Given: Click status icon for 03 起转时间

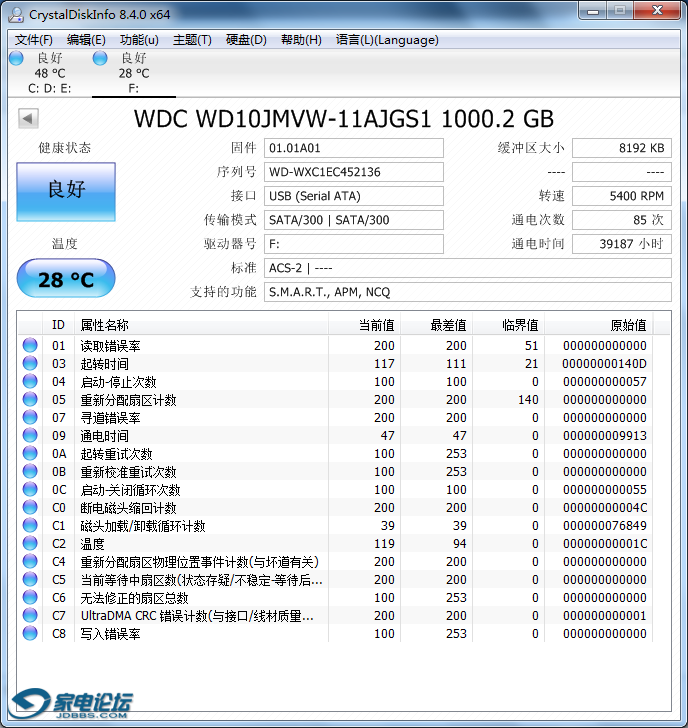Looking at the screenshot, I should [x=30, y=363].
